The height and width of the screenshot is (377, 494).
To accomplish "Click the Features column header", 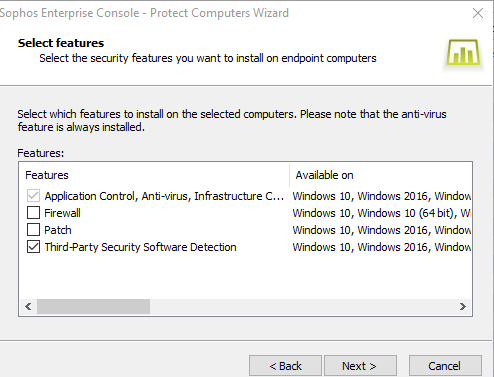I will point(154,175).
